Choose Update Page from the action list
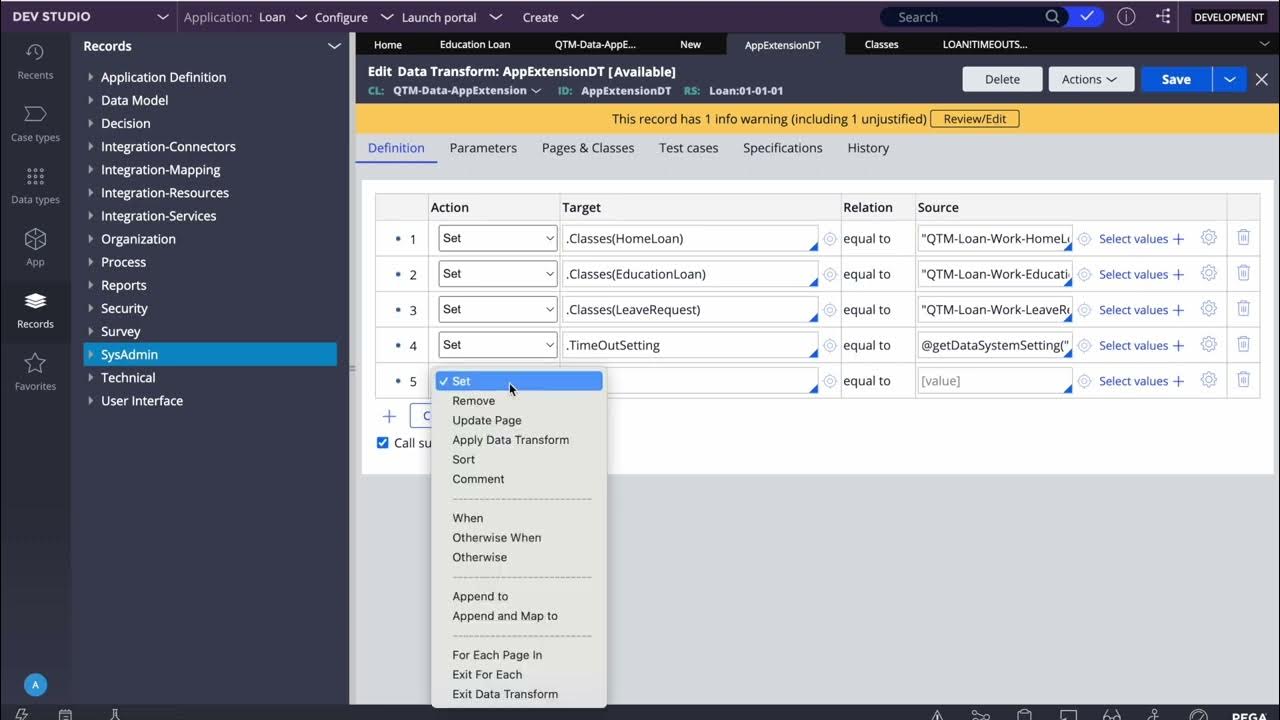This screenshot has height=720, width=1280. point(518,420)
